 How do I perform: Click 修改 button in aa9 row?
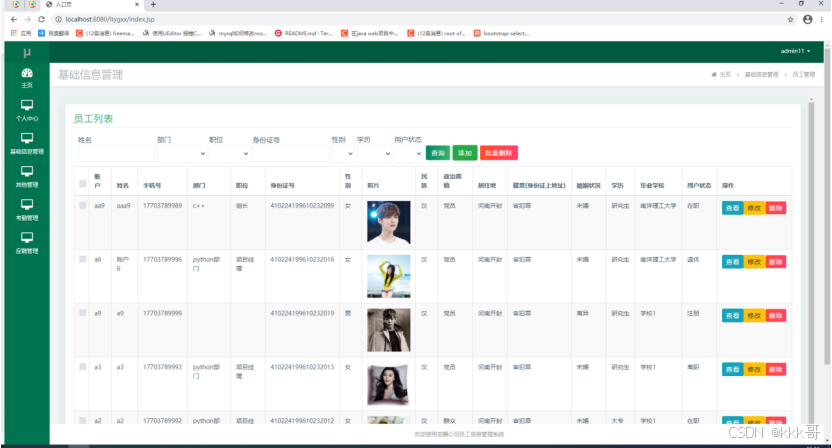click(x=754, y=208)
